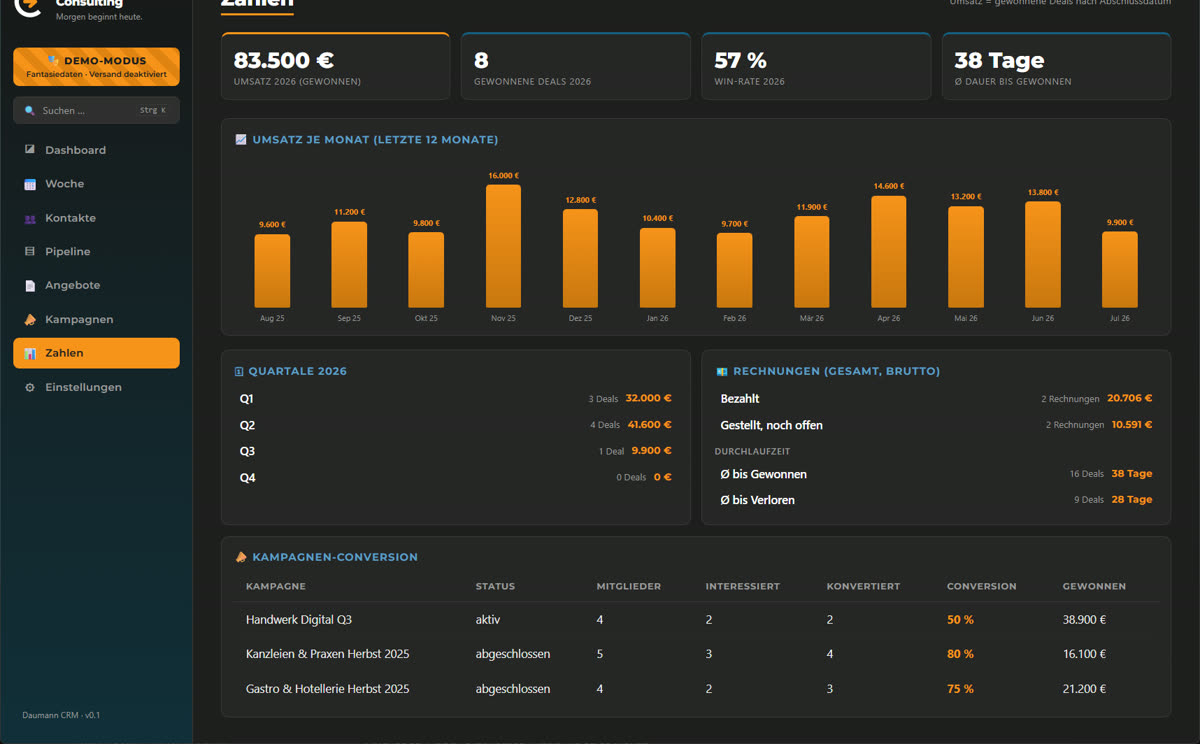Go to Kontakte in the sidebar
Image resolution: width=1200 pixels, height=744 pixels.
pos(96,218)
